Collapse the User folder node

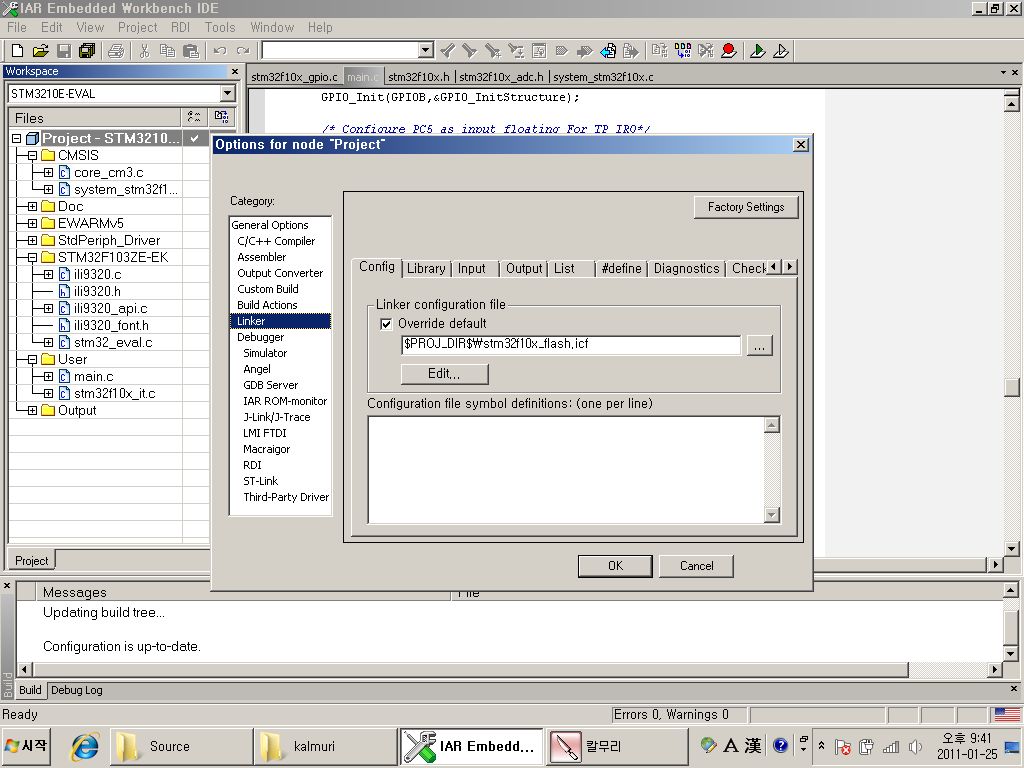[32, 359]
